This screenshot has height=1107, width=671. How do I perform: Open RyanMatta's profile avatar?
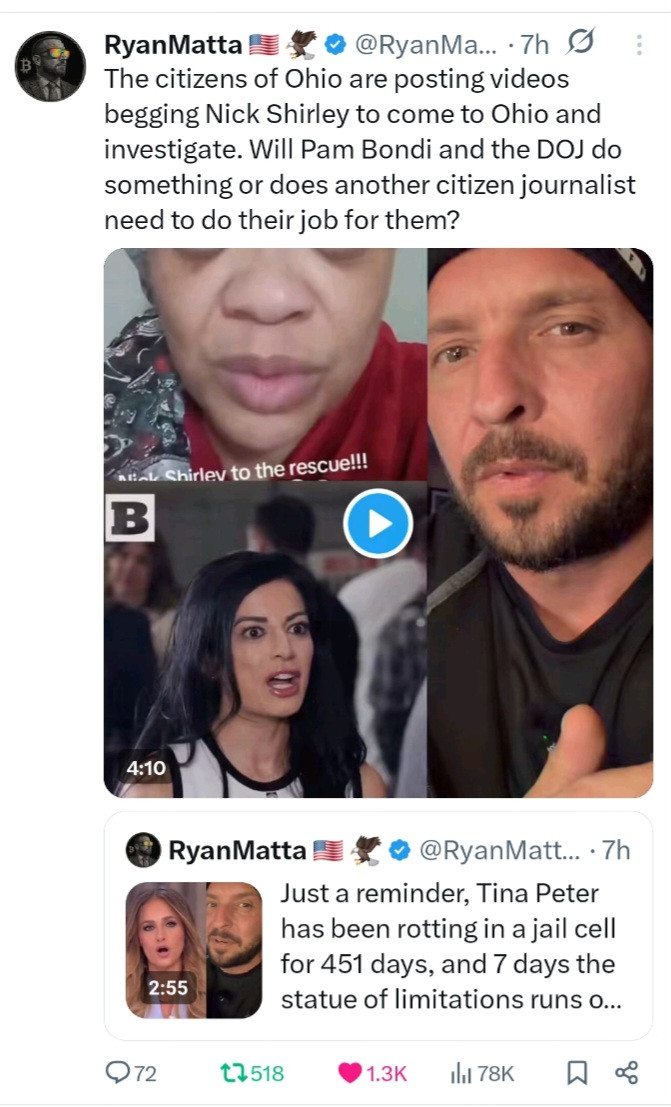coord(51,66)
